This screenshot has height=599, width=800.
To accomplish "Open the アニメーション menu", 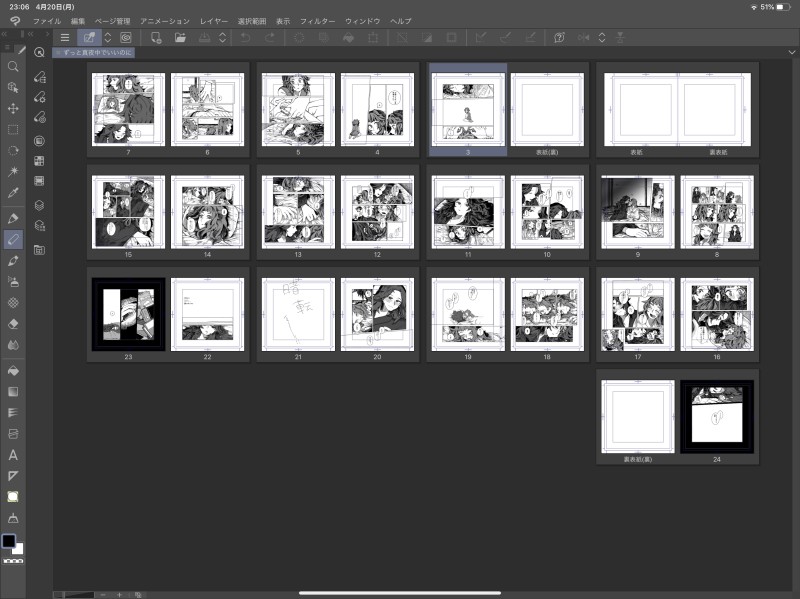I will click(x=165, y=21).
